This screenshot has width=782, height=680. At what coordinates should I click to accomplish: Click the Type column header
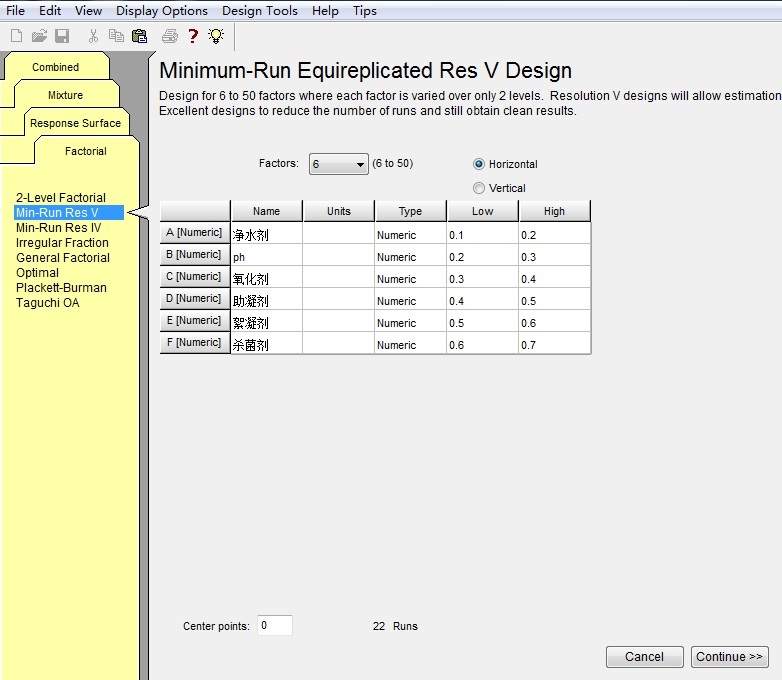point(410,211)
